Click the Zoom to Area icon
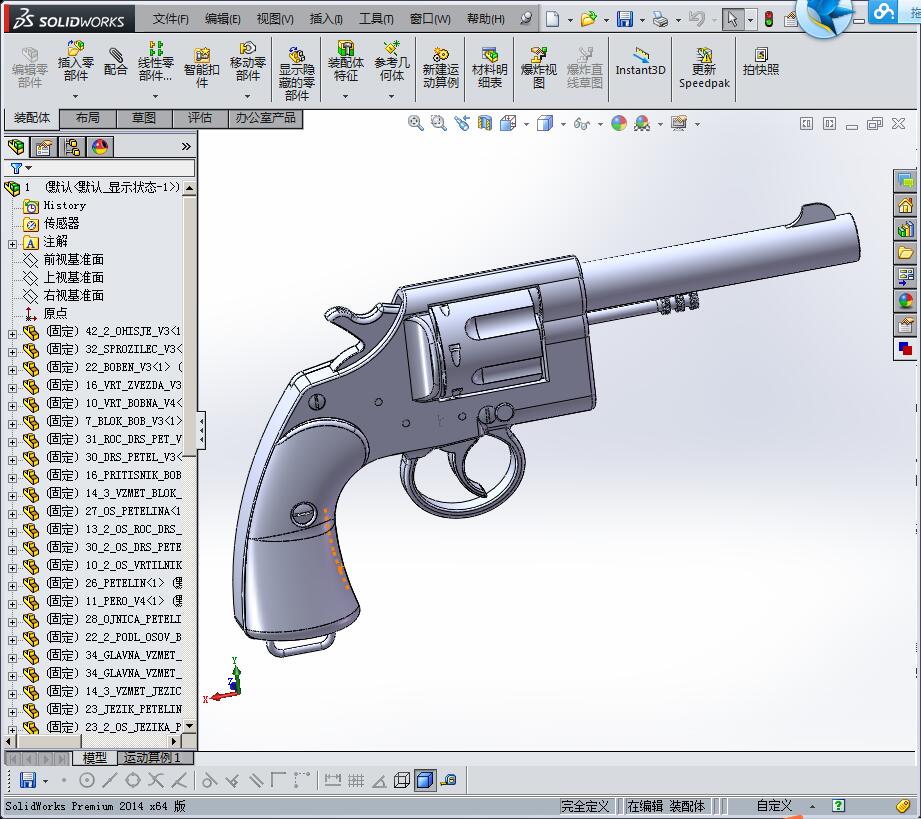 click(438, 123)
